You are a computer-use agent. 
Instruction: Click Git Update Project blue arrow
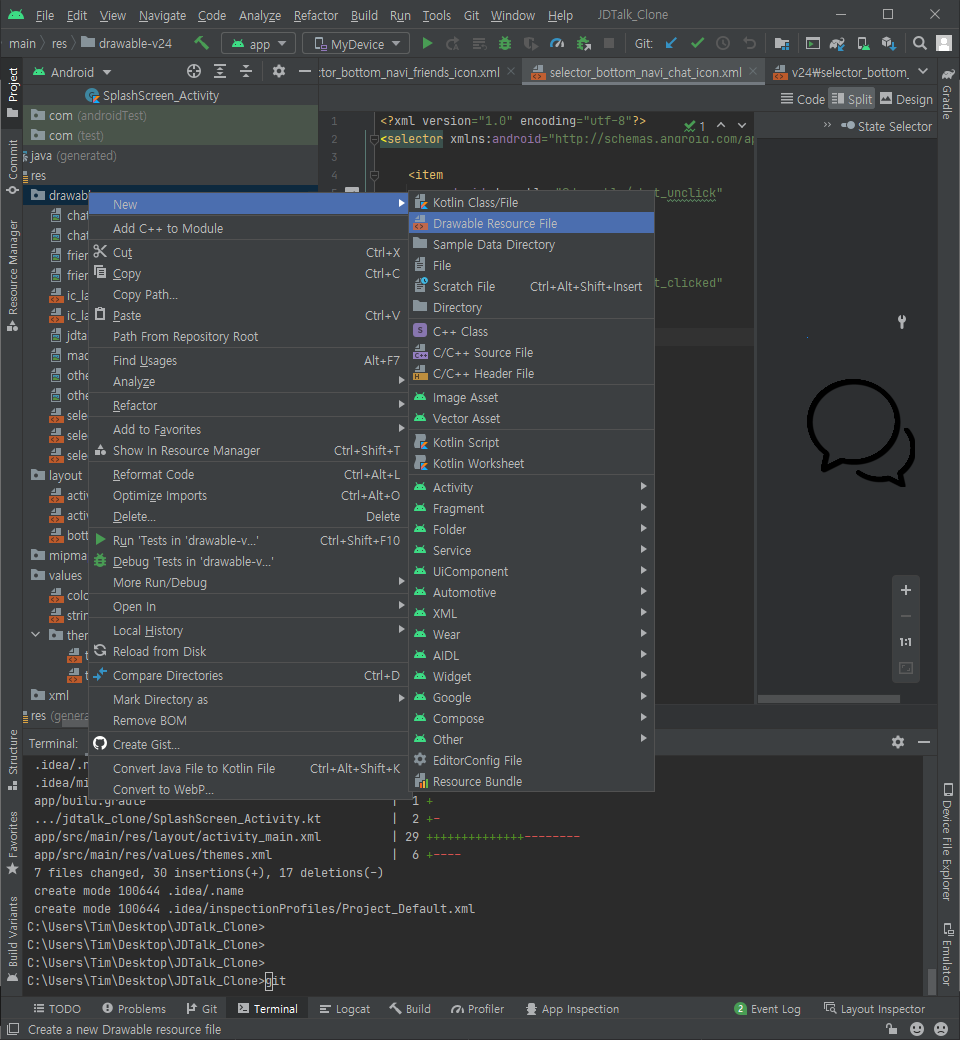click(671, 44)
